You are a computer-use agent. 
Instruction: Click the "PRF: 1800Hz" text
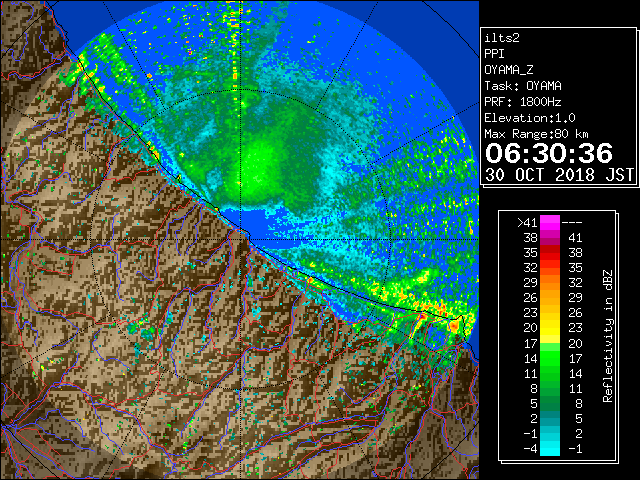click(x=523, y=102)
